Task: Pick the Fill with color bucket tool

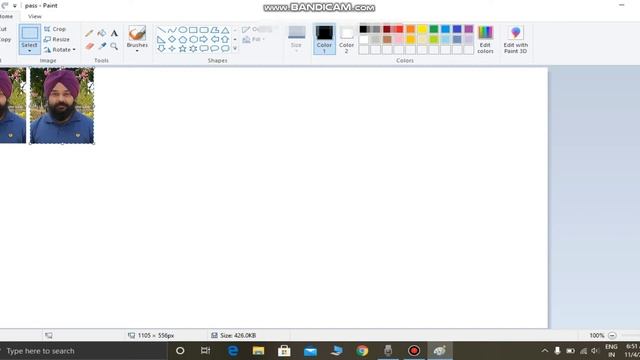Action: click(102, 33)
